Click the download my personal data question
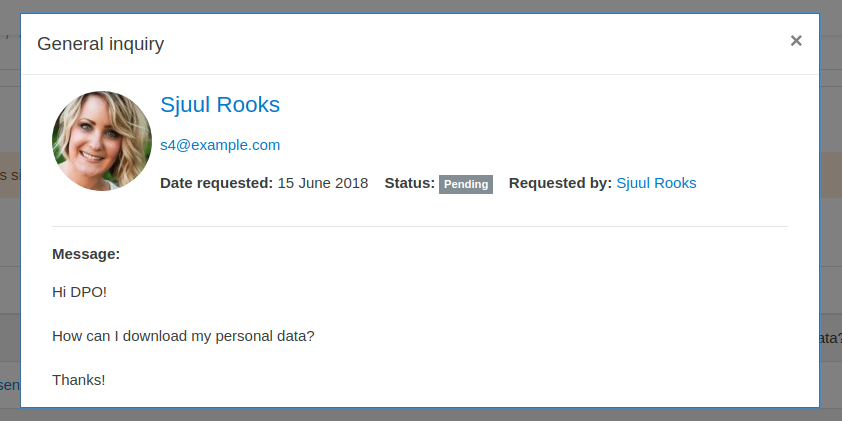This screenshot has width=842, height=421. 183,336
